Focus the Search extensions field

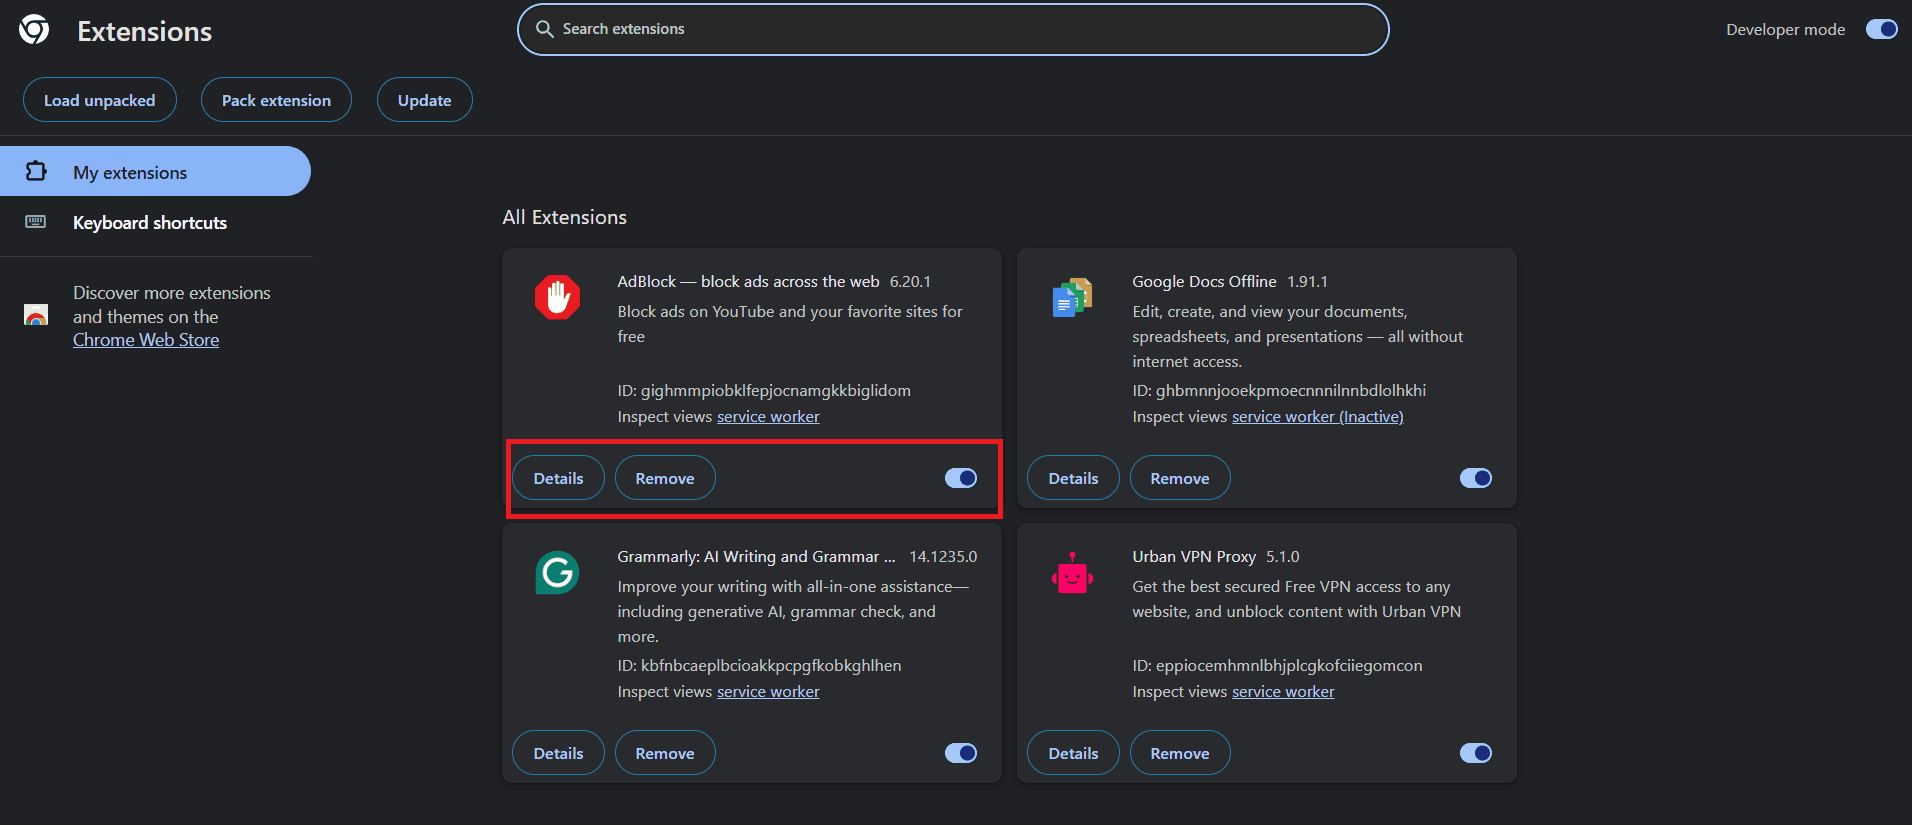coord(960,29)
